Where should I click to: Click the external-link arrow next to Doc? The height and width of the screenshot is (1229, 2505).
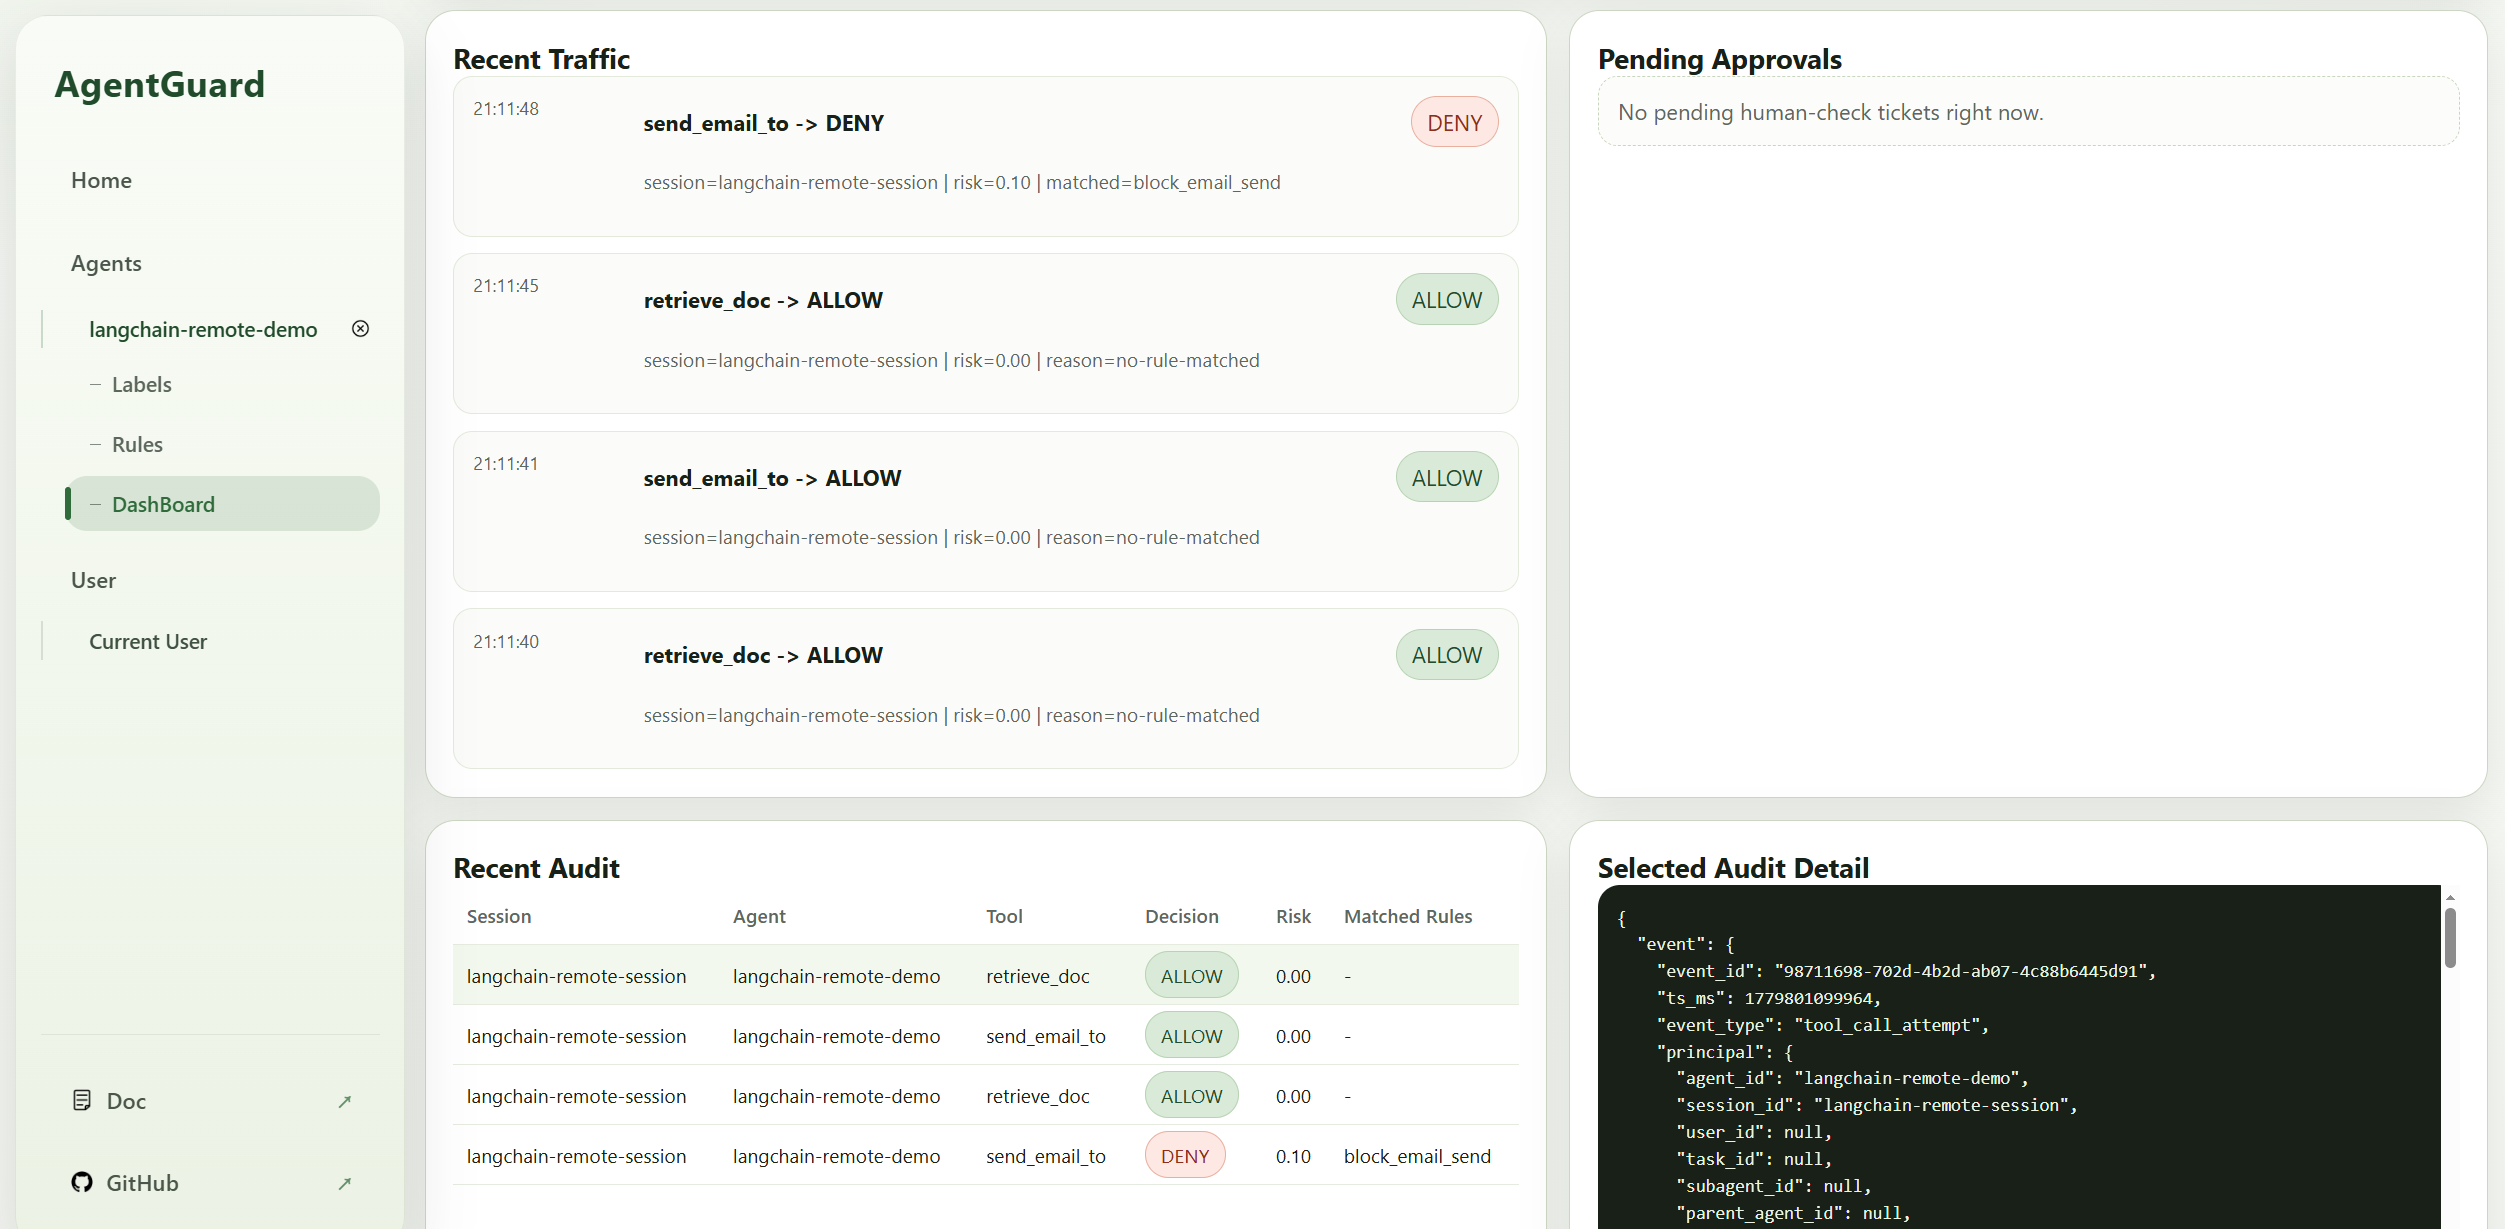tap(344, 1101)
